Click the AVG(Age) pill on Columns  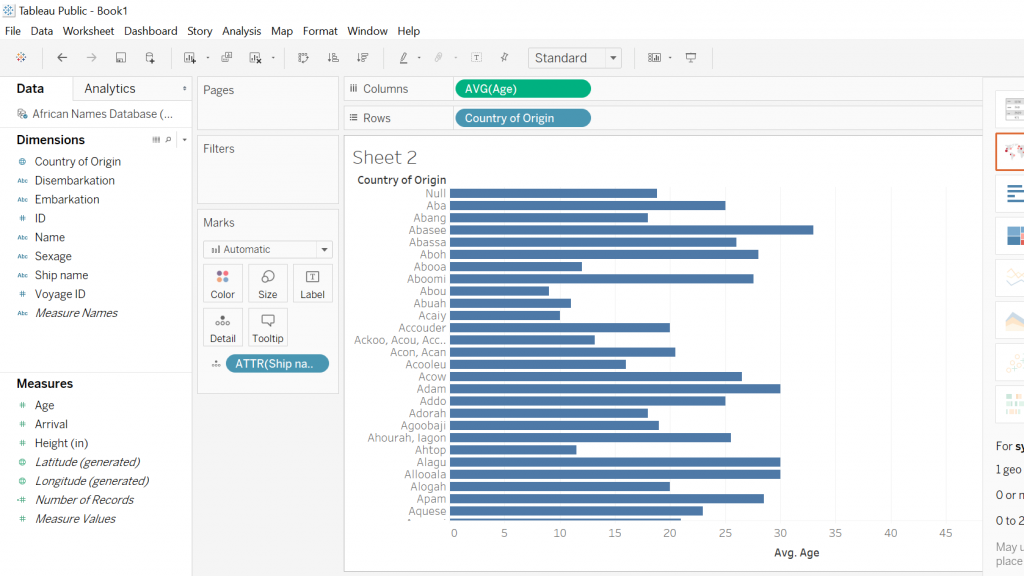pos(522,89)
